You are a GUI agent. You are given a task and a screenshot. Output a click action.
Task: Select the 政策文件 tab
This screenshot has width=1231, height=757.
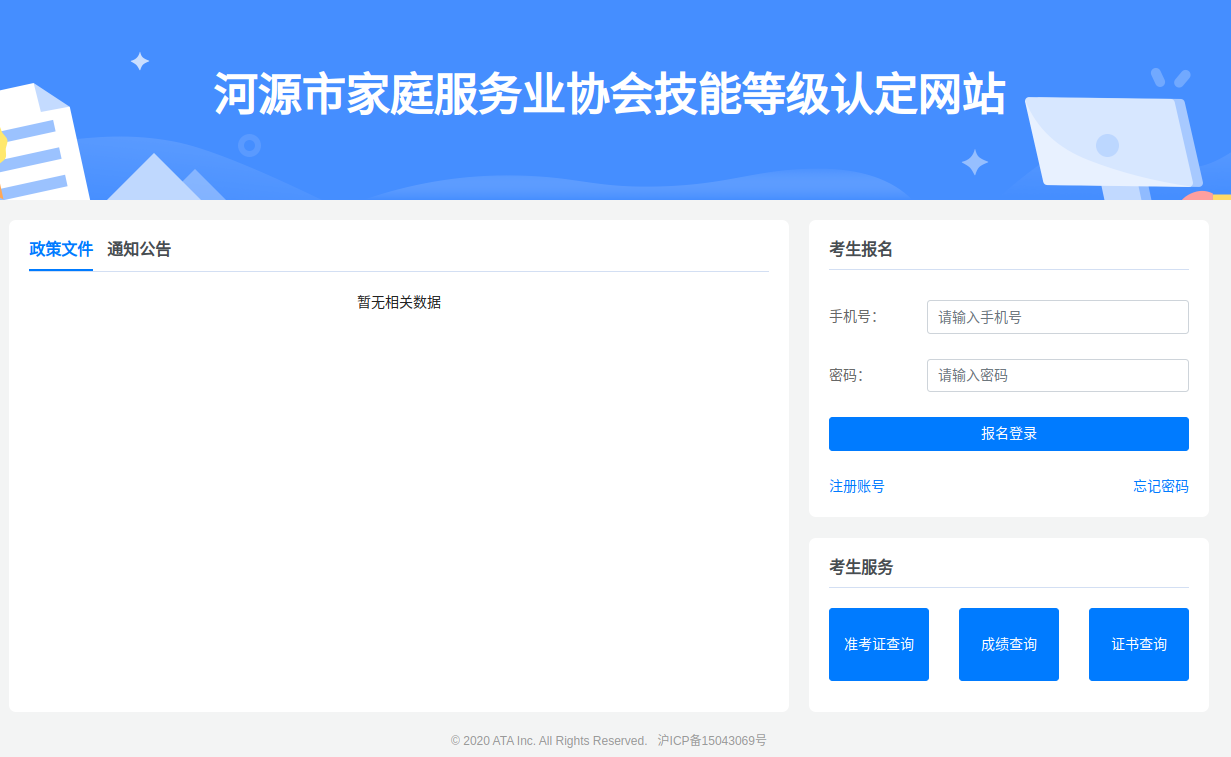point(60,248)
